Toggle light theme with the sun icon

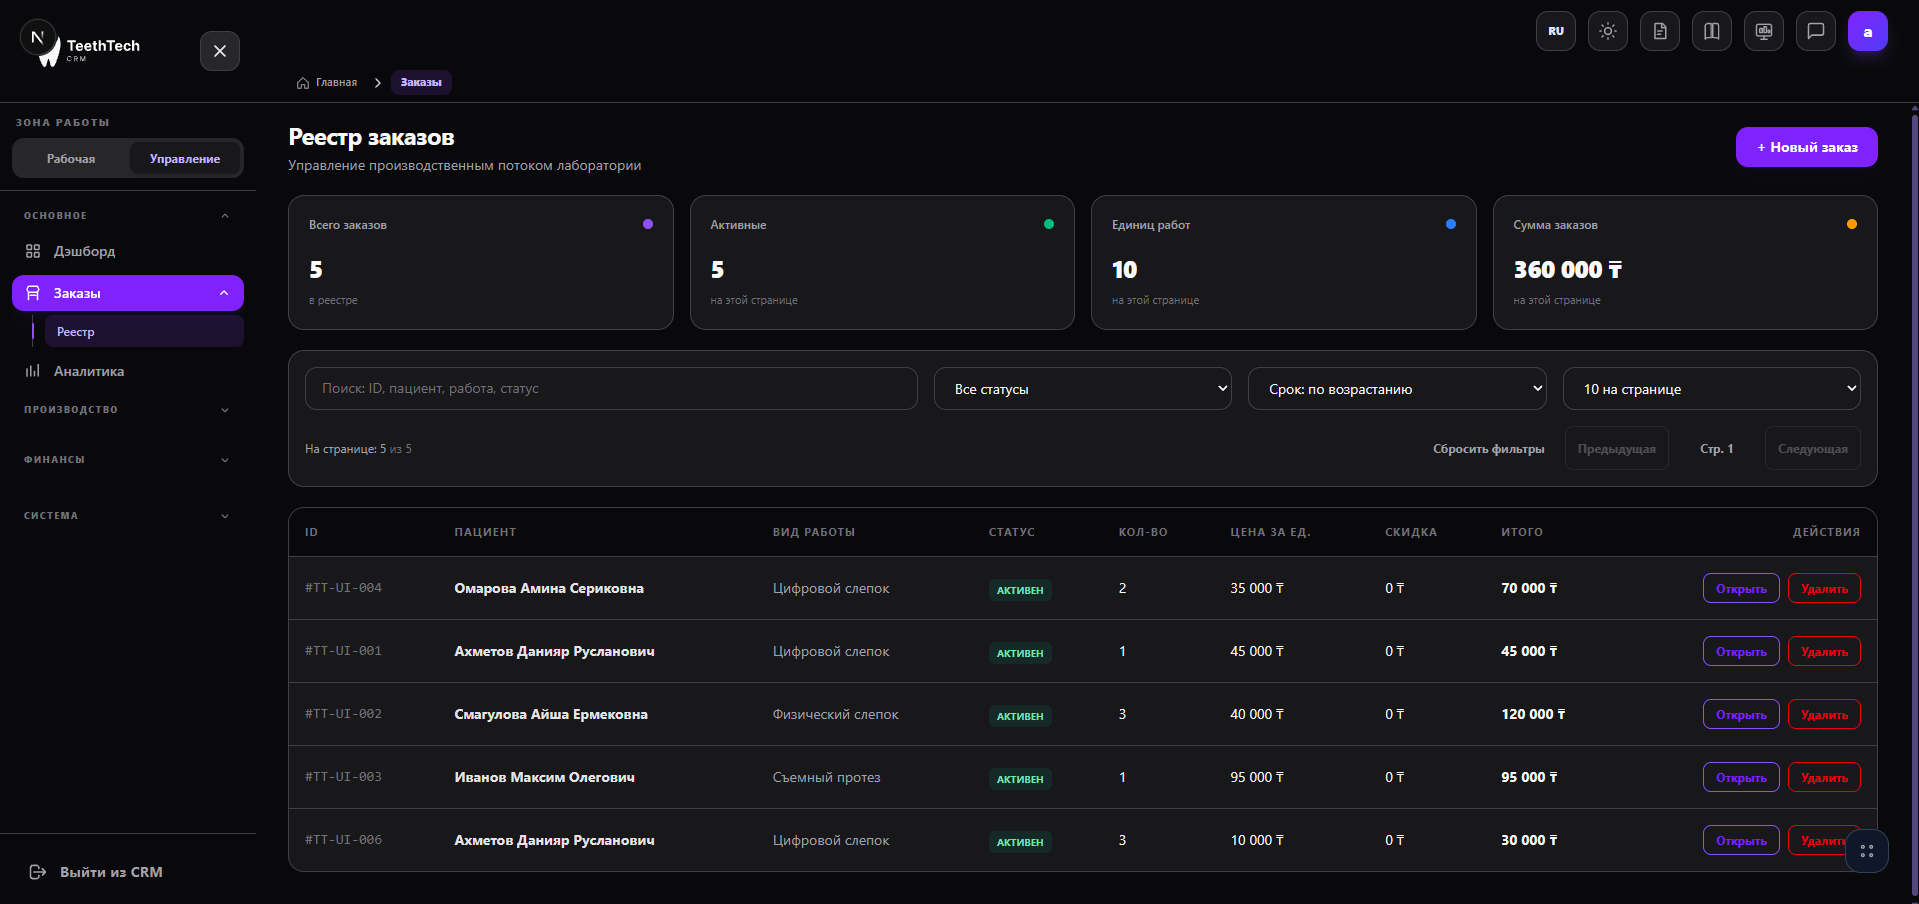(x=1608, y=31)
